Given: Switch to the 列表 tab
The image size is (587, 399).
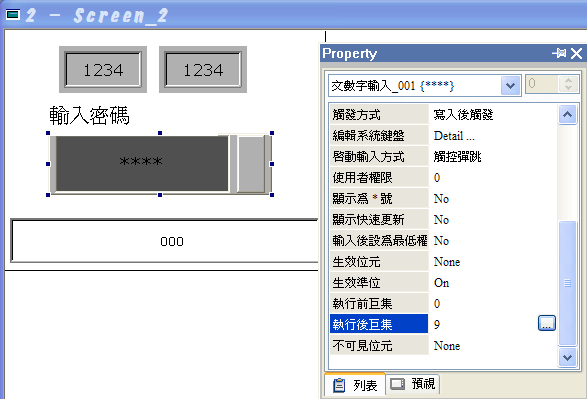Looking at the screenshot, I should pos(355,385).
